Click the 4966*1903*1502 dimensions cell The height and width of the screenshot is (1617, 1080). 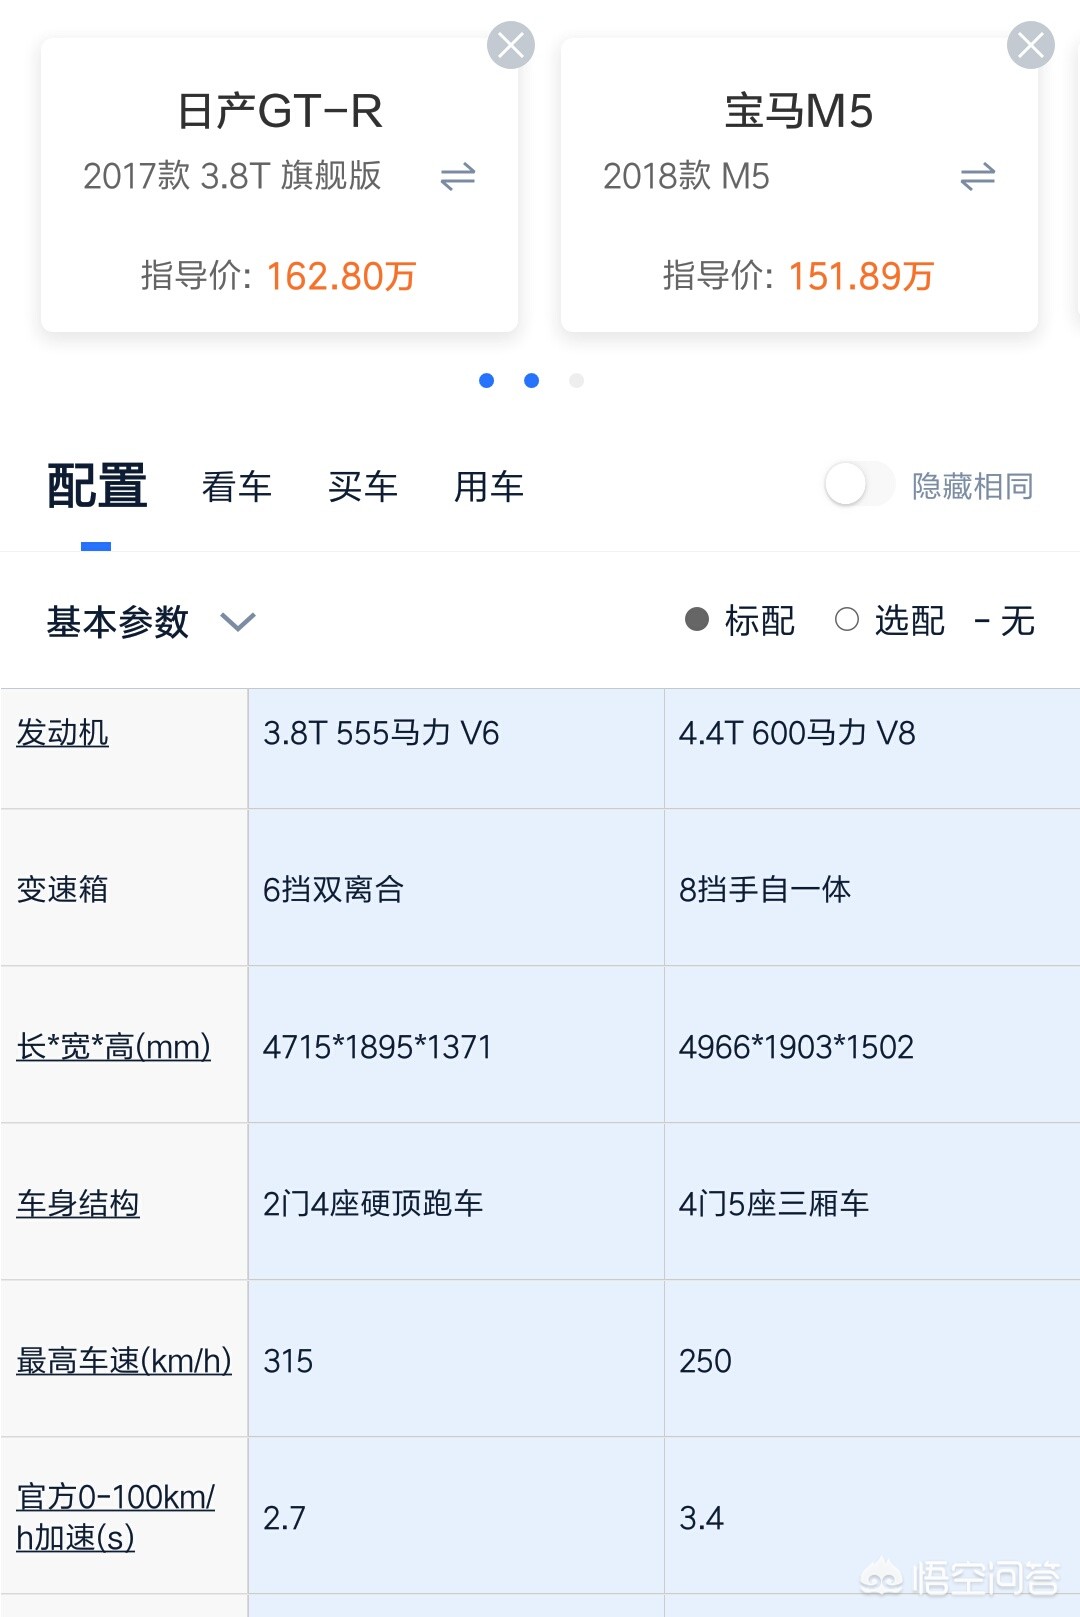tap(872, 1044)
